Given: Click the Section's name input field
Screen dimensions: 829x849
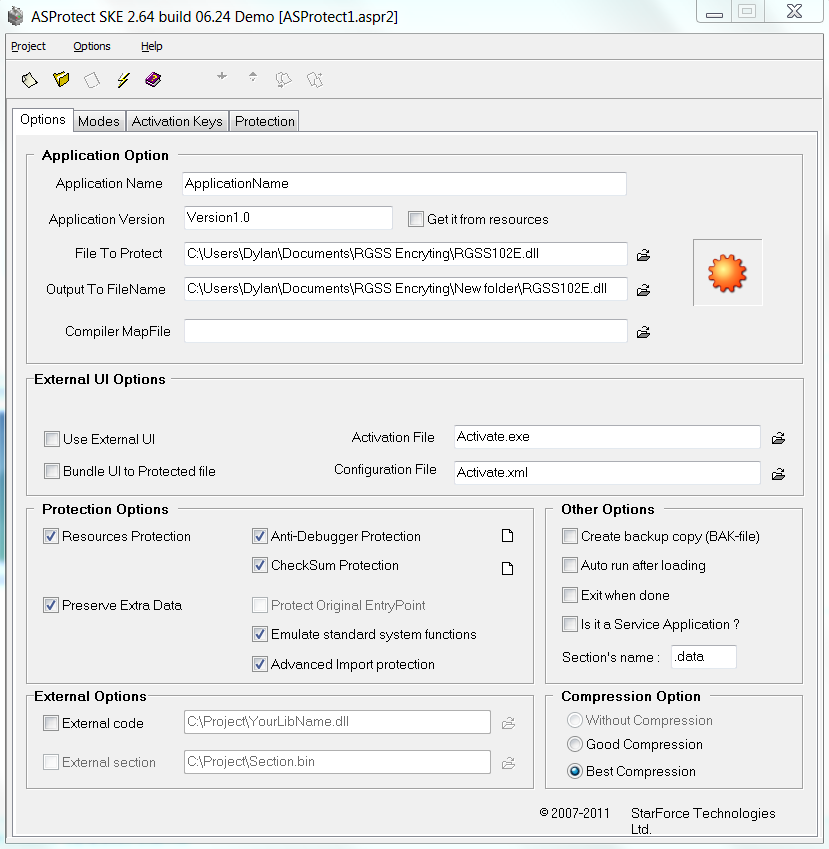Looking at the screenshot, I should [703, 657].
